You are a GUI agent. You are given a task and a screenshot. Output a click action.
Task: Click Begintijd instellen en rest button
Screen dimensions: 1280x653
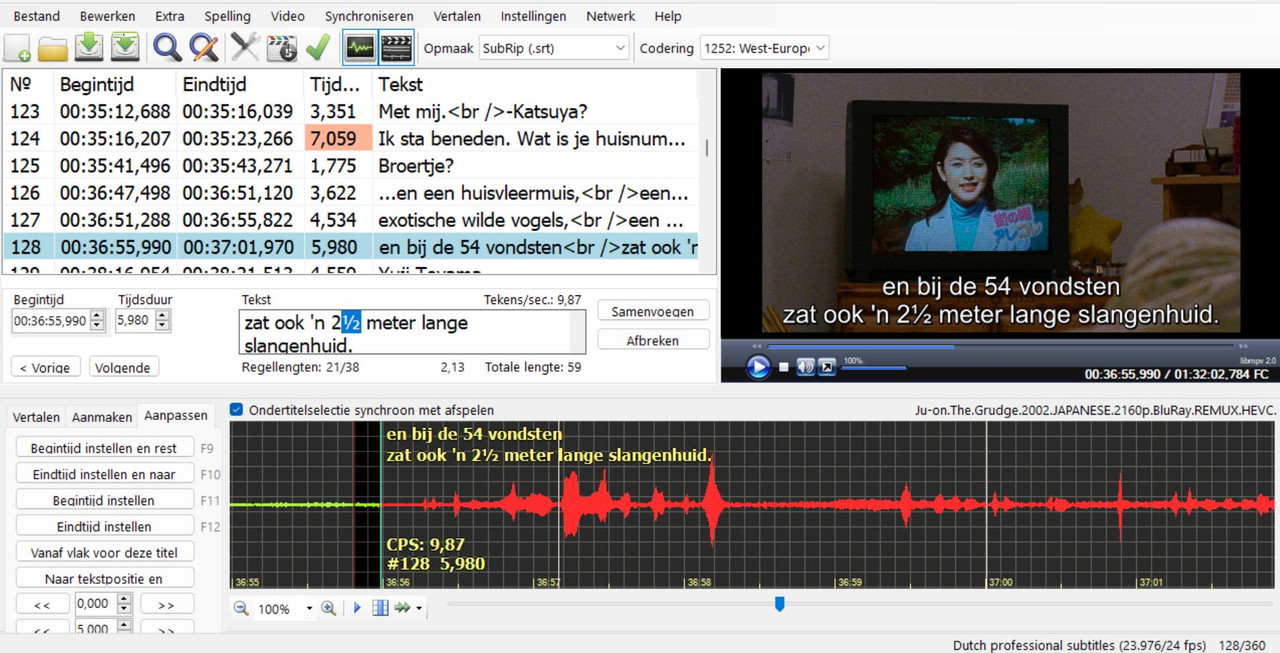pos(105,448)
